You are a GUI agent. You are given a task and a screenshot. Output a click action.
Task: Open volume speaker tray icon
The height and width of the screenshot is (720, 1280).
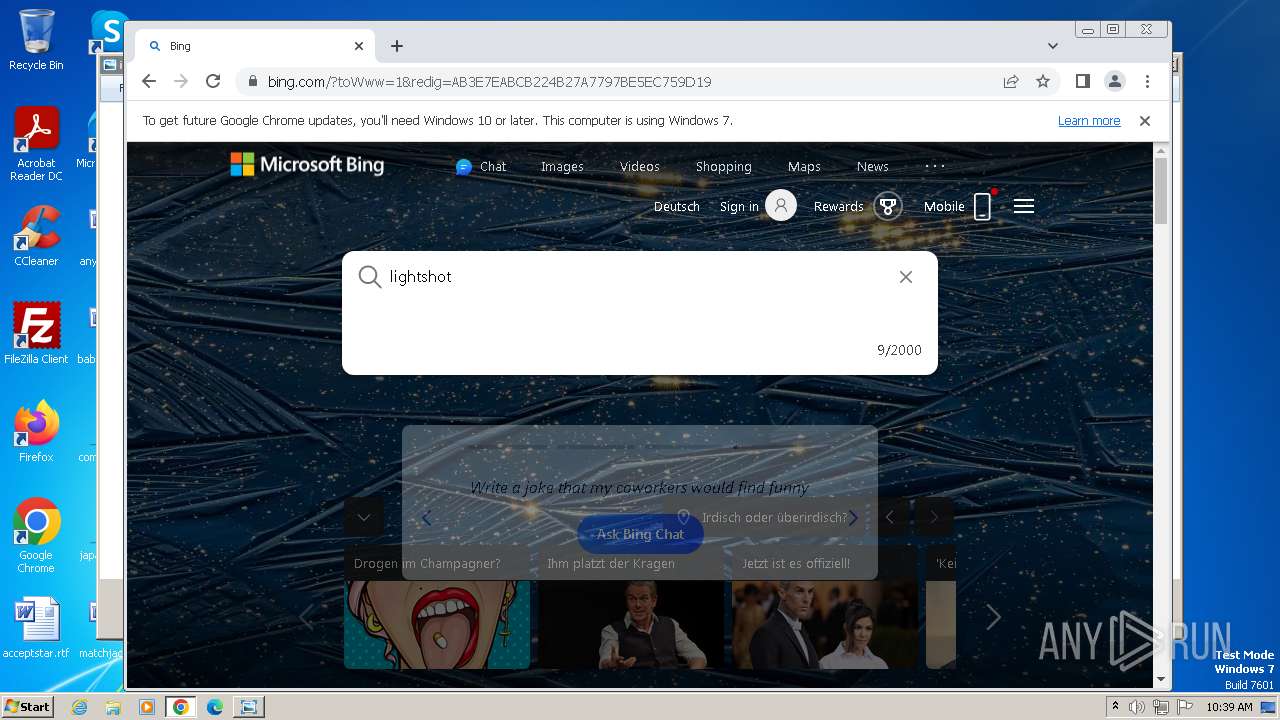1137,707
